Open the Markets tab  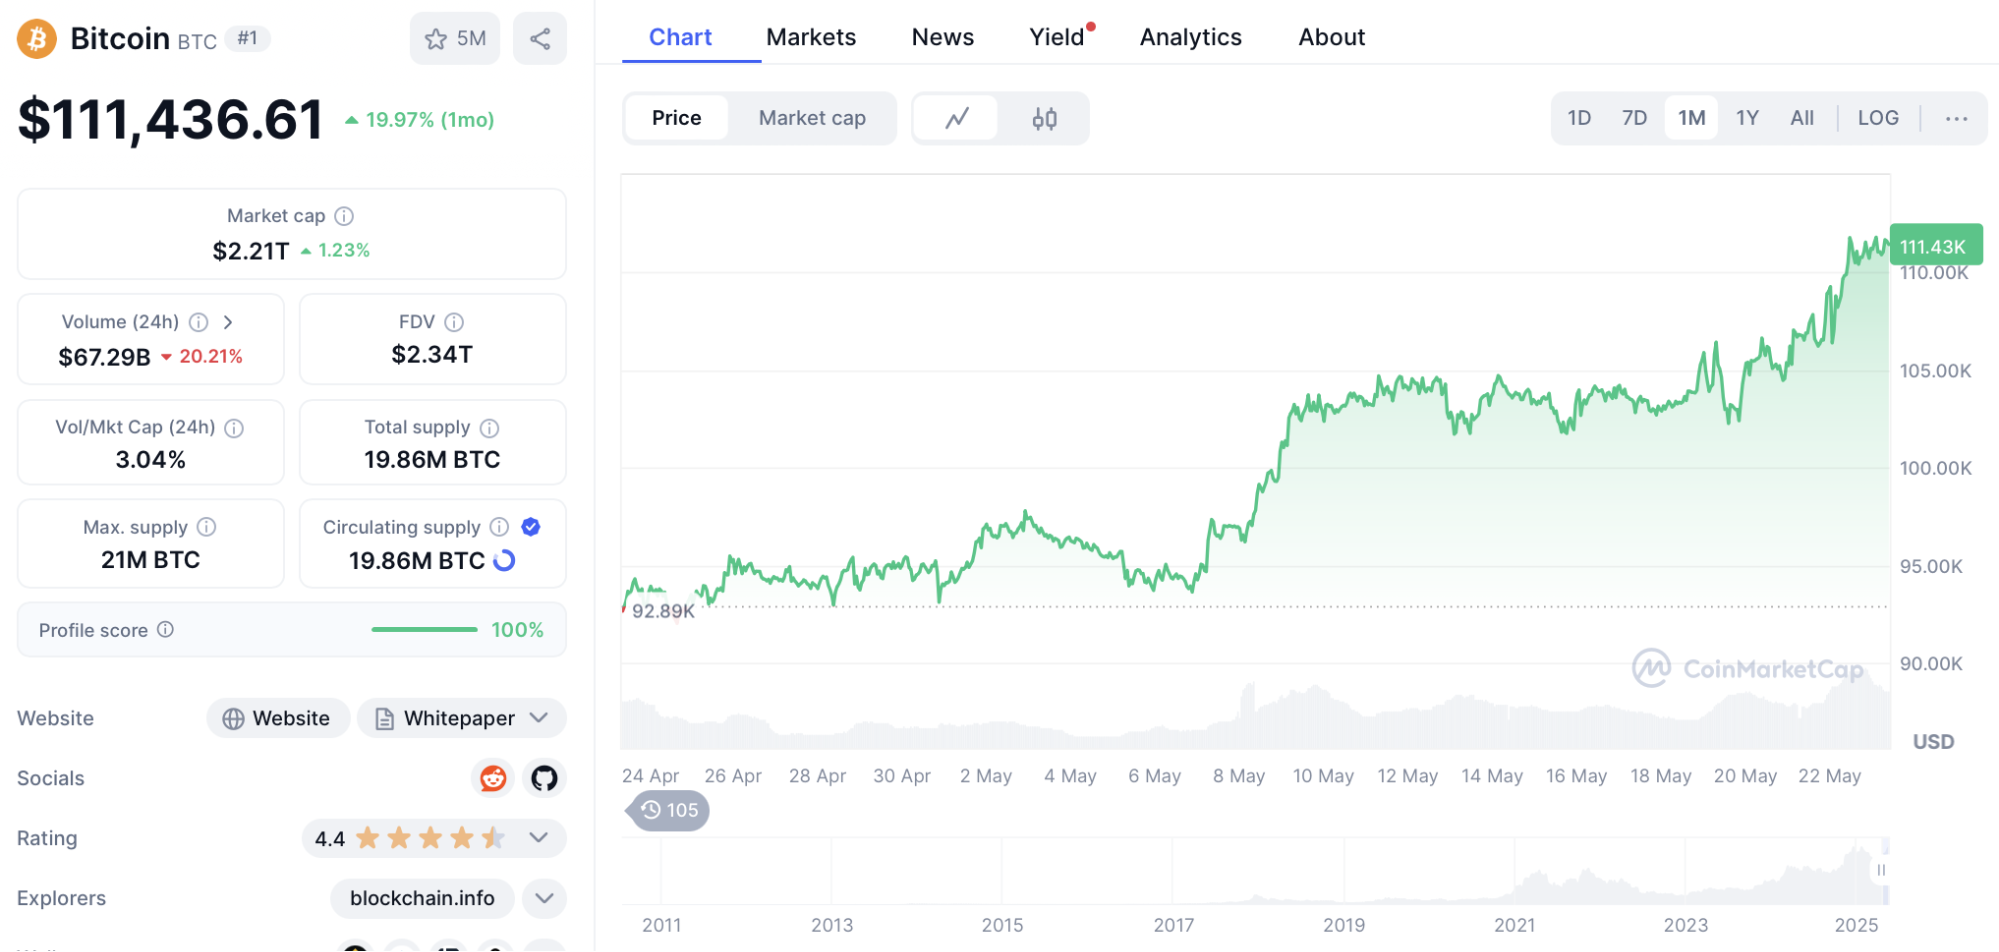(811, 37)
